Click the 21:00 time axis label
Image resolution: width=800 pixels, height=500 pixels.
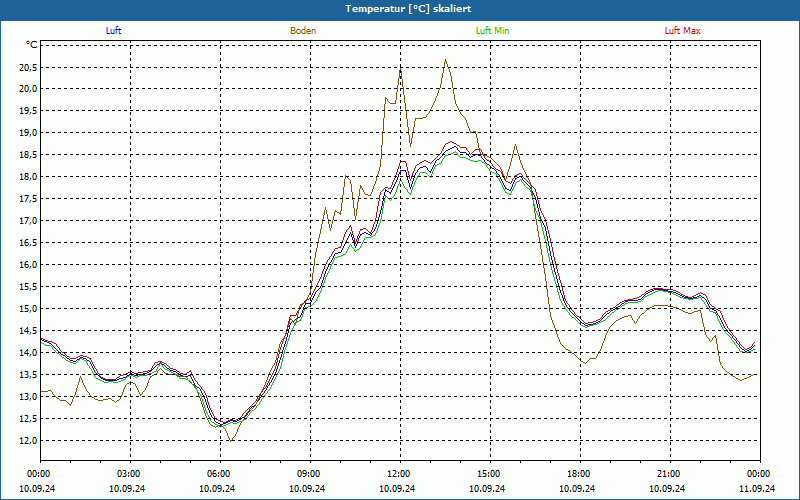(670, 474)
